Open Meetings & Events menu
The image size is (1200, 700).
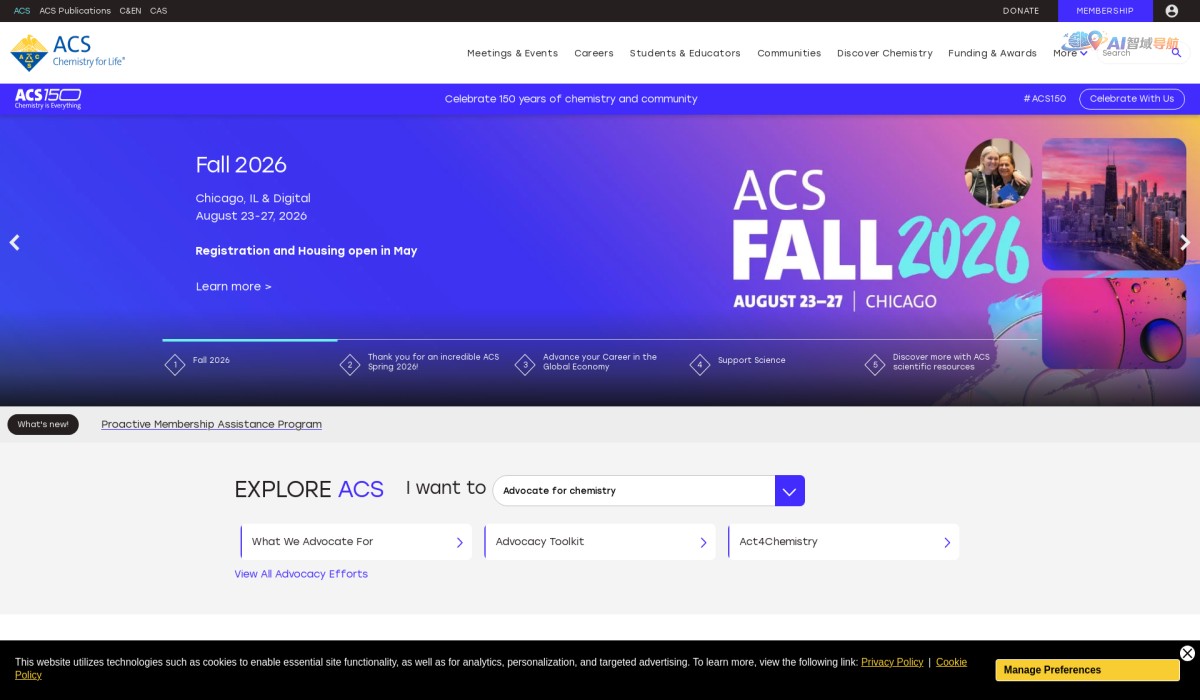[x=512, y=54]
